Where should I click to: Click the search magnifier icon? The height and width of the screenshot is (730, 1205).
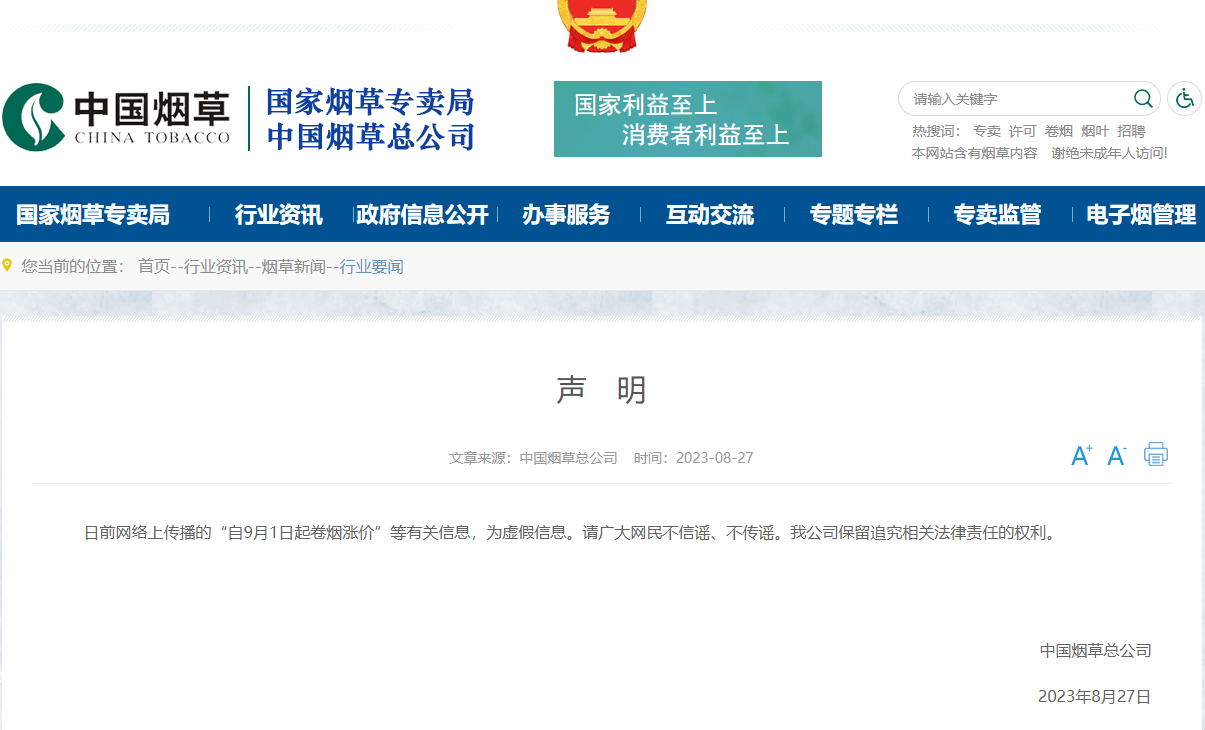tap(1143, 98)
